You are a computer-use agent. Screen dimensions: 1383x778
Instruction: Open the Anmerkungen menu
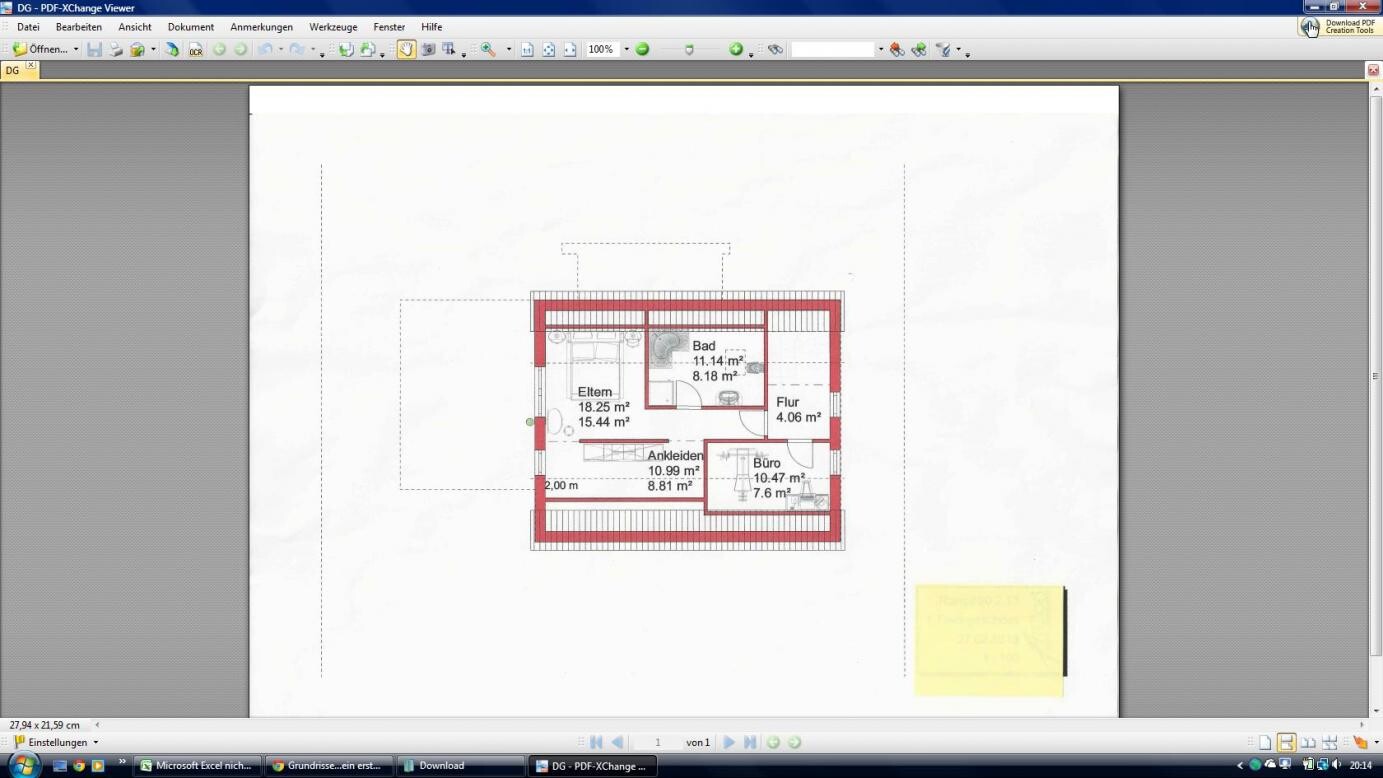(261, 27)
